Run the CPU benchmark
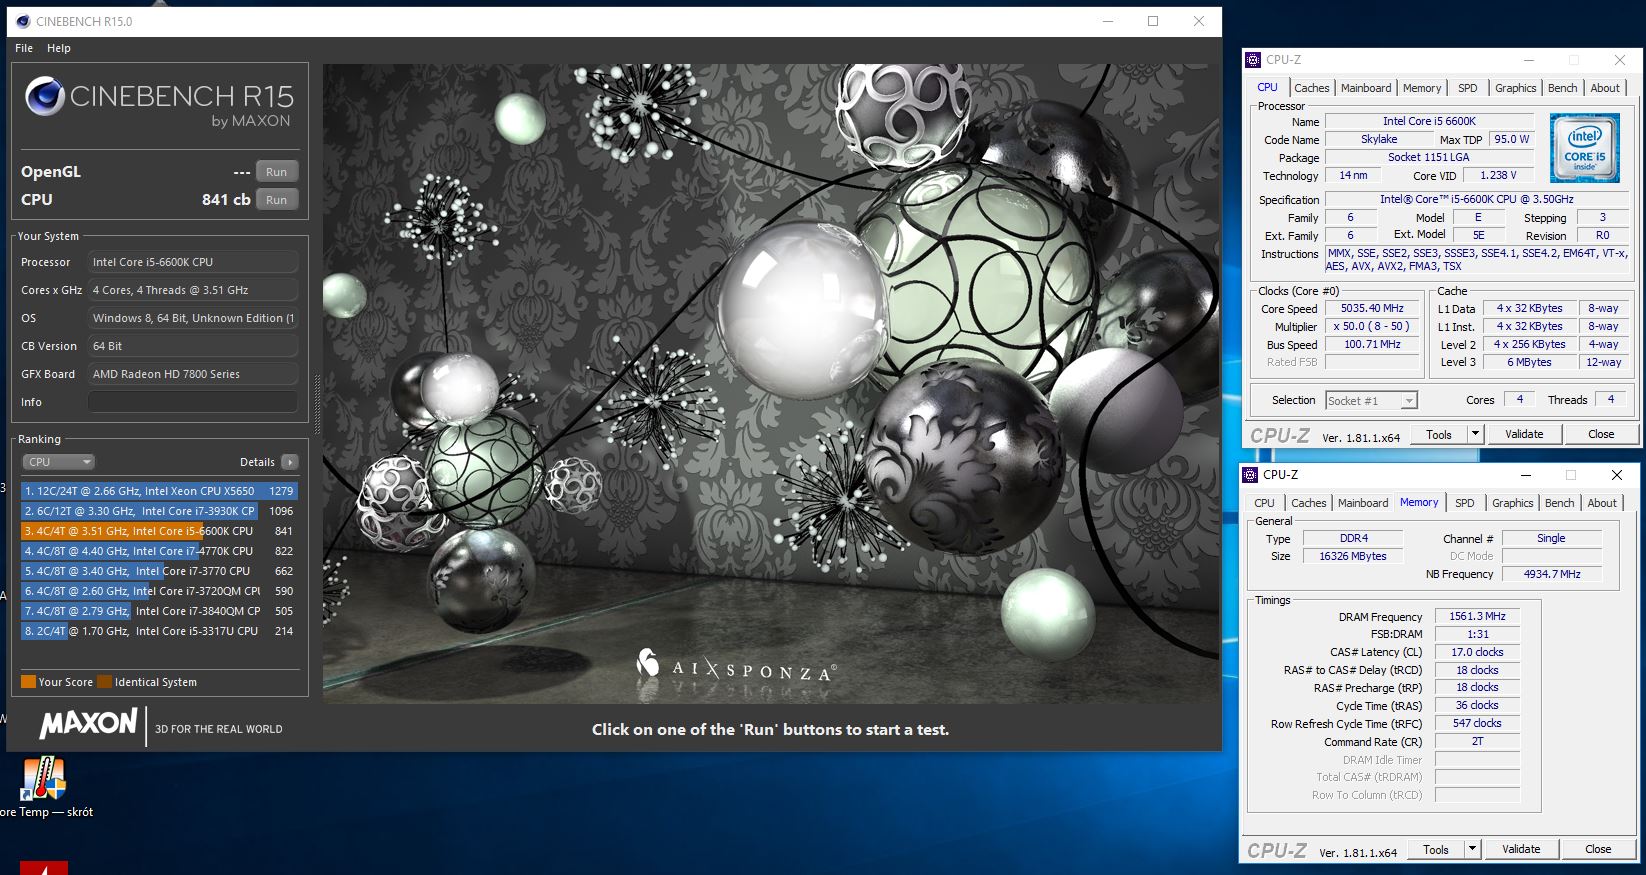Image resolution: width=1646 pixels, height=875 pixels. pos(276,200)
